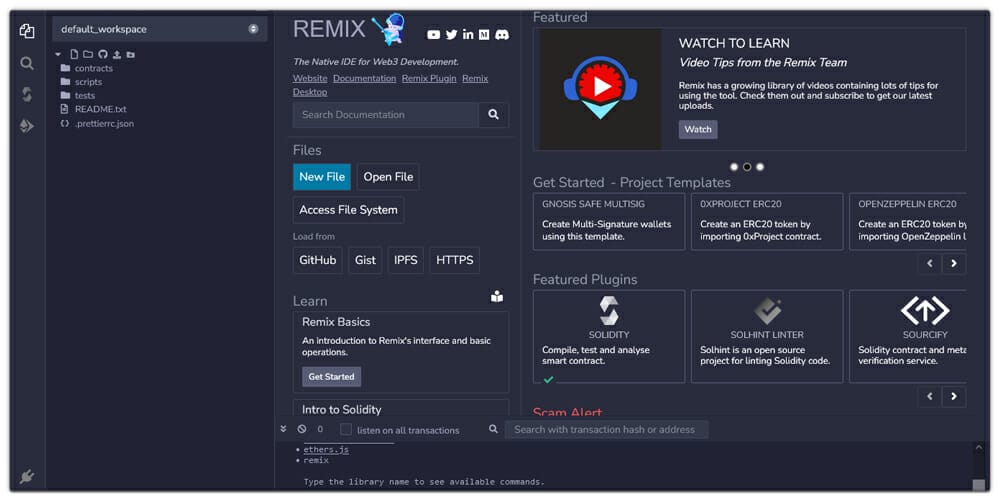The width and height of the screenshot is (1000, 500).
Task: Open the Learn section LearnEth icon
Action: tap(497, 297)
